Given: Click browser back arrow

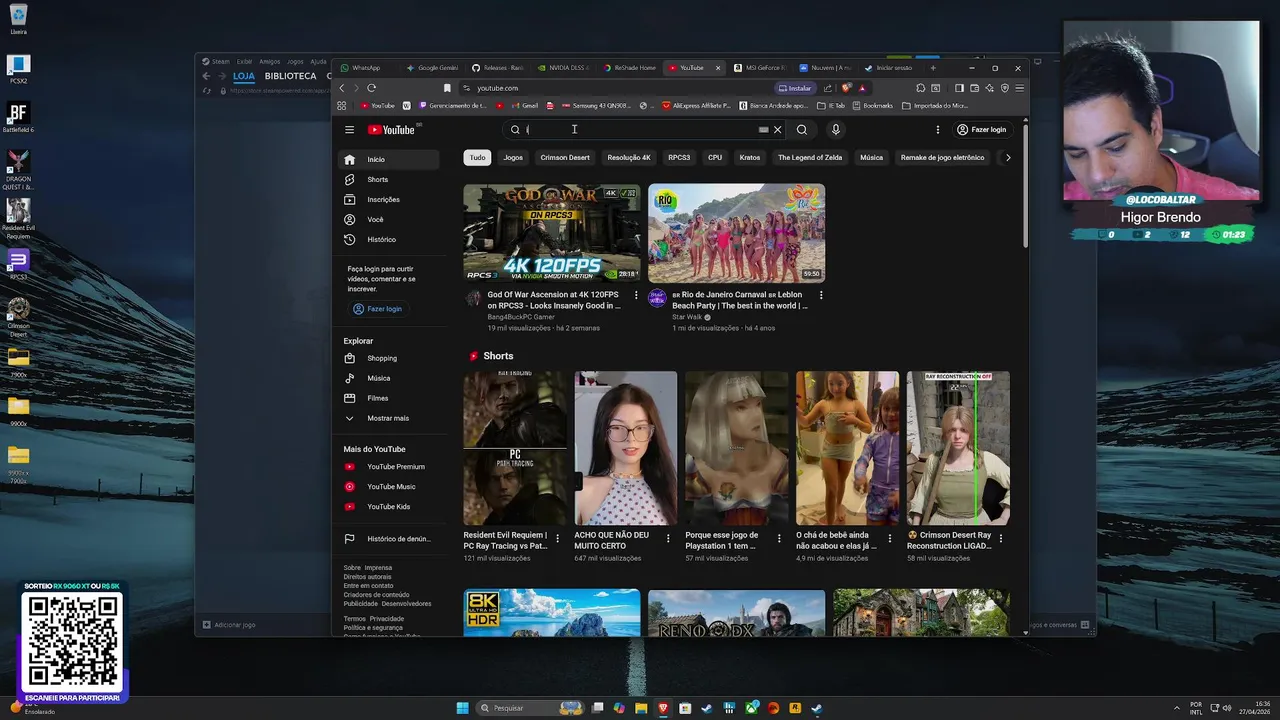Looking at the screenshot, I should point(342,88).
